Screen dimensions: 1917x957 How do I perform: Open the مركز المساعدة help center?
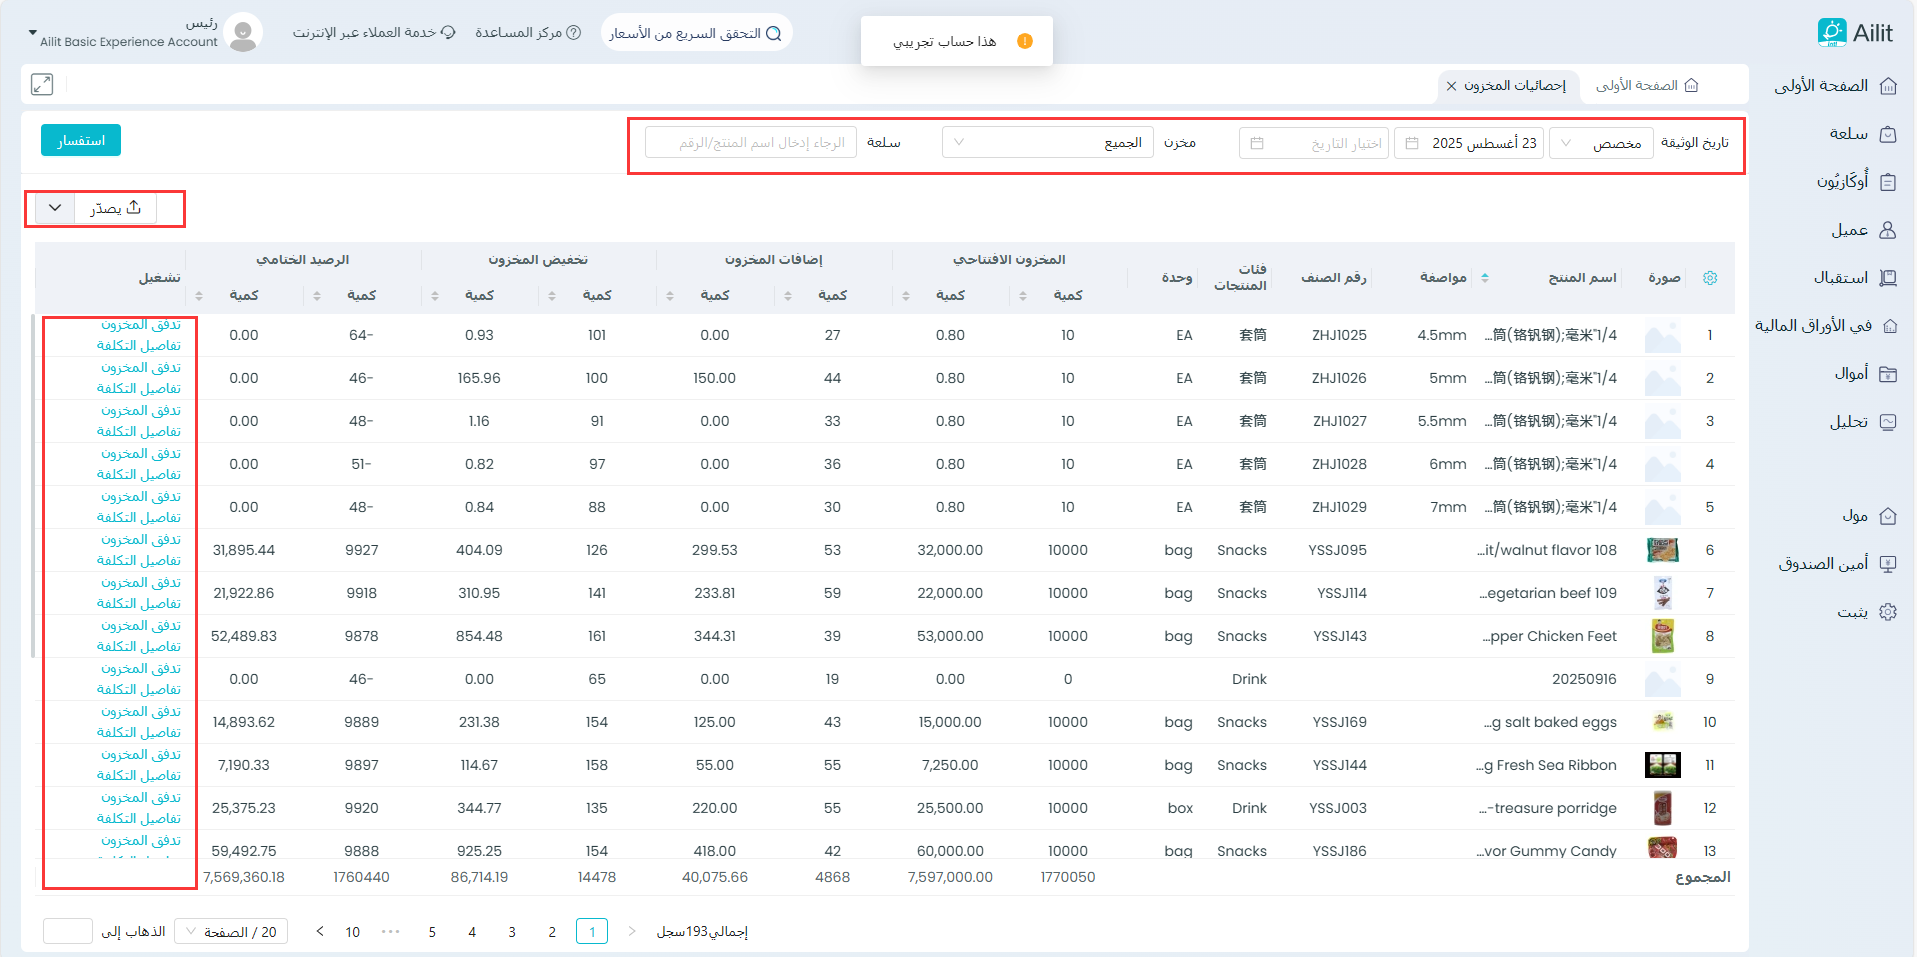point(527,33)
